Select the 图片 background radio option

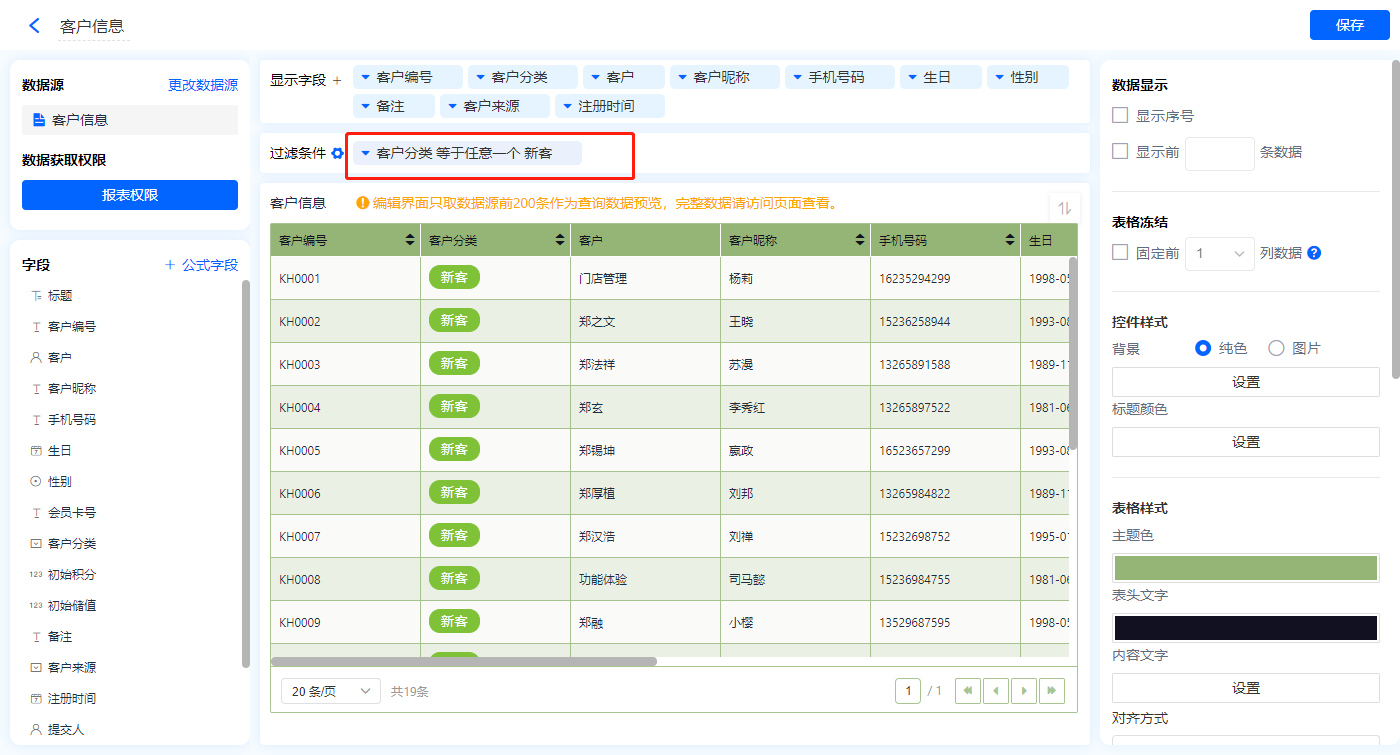(1276, 348)
